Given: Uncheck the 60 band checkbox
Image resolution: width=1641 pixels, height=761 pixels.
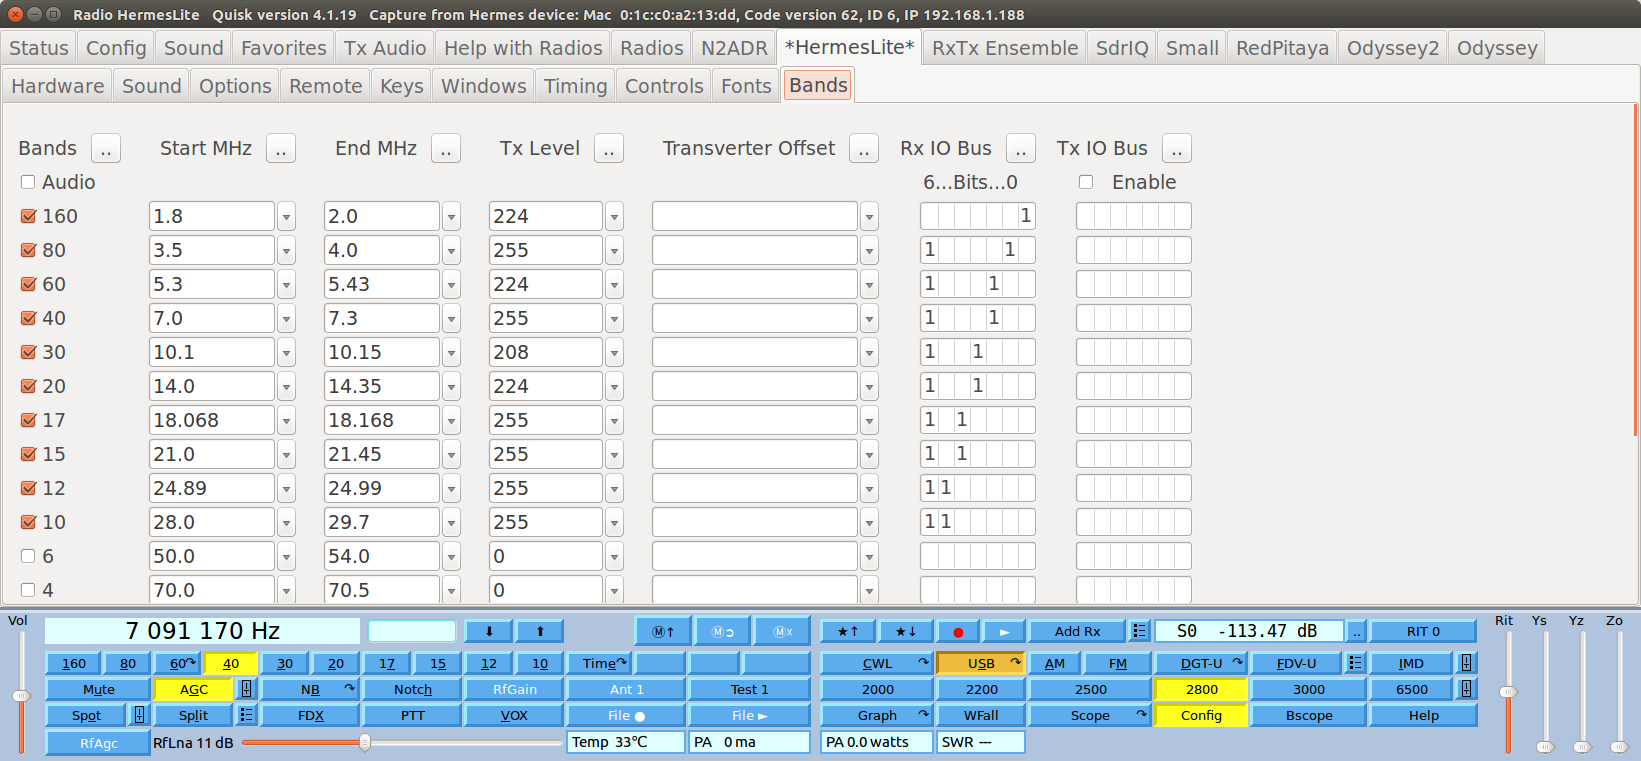Looking at the screenshot, I should [28, 284].
